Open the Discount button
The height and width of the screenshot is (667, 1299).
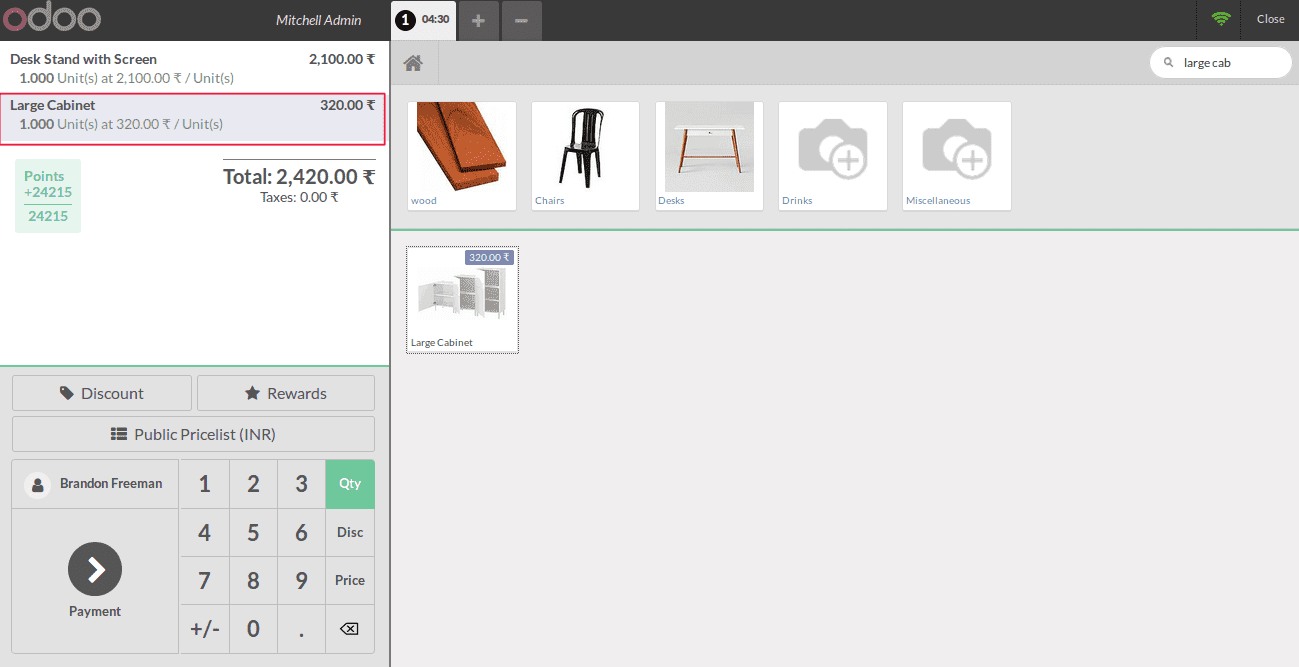click(102, 393)
